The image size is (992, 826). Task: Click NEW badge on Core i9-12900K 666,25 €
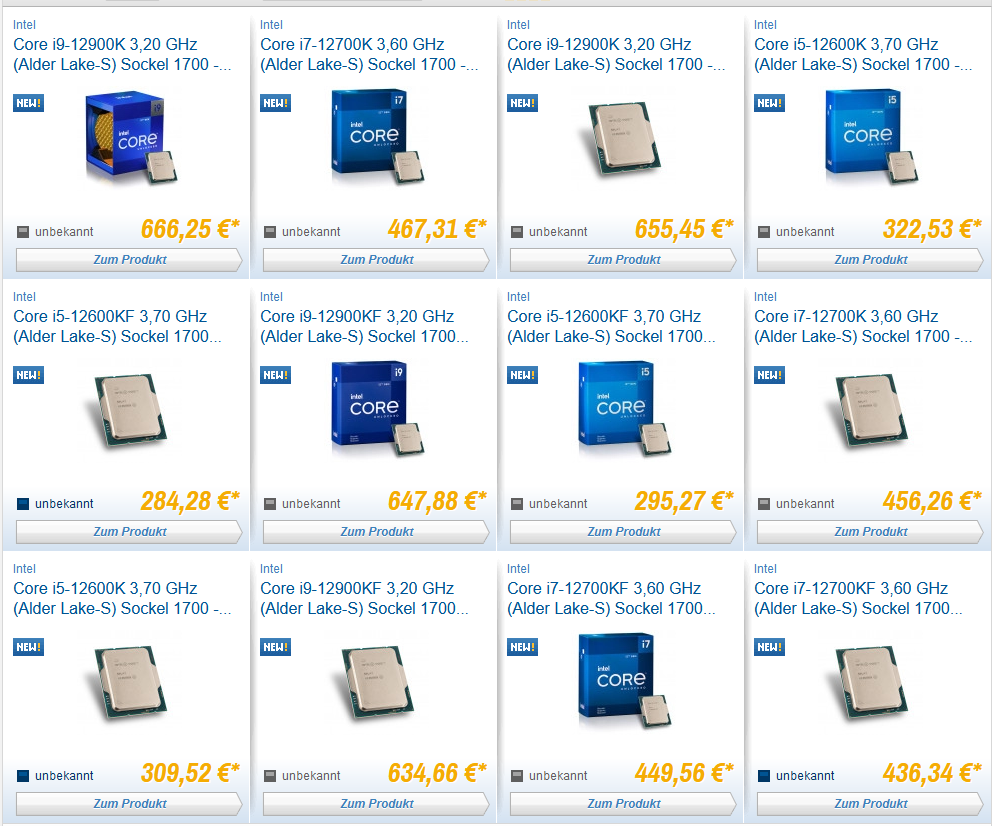point(28,103)
